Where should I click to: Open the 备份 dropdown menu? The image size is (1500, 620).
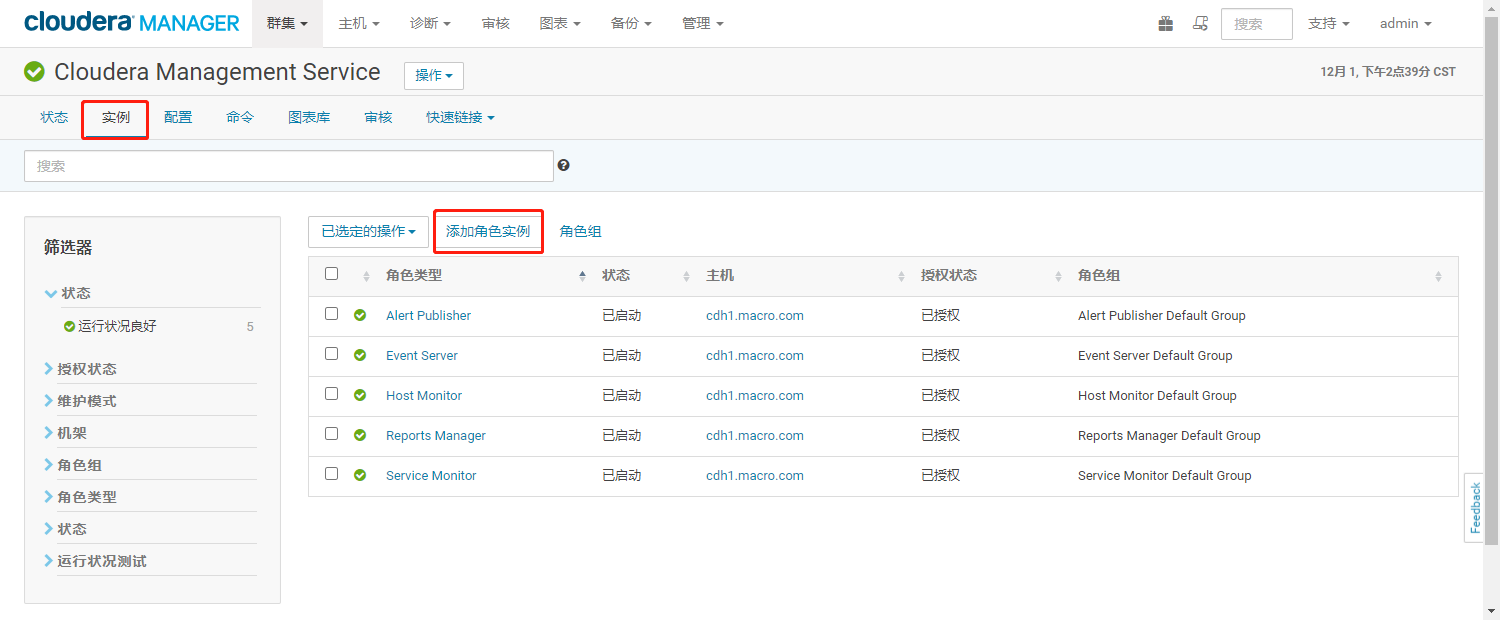[x=631, y=23]
